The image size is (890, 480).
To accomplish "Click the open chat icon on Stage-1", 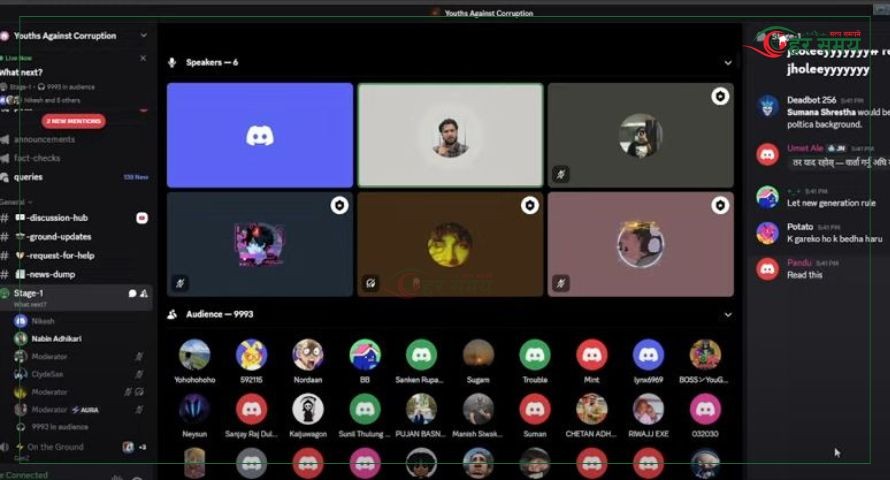I will pos(132,293).
